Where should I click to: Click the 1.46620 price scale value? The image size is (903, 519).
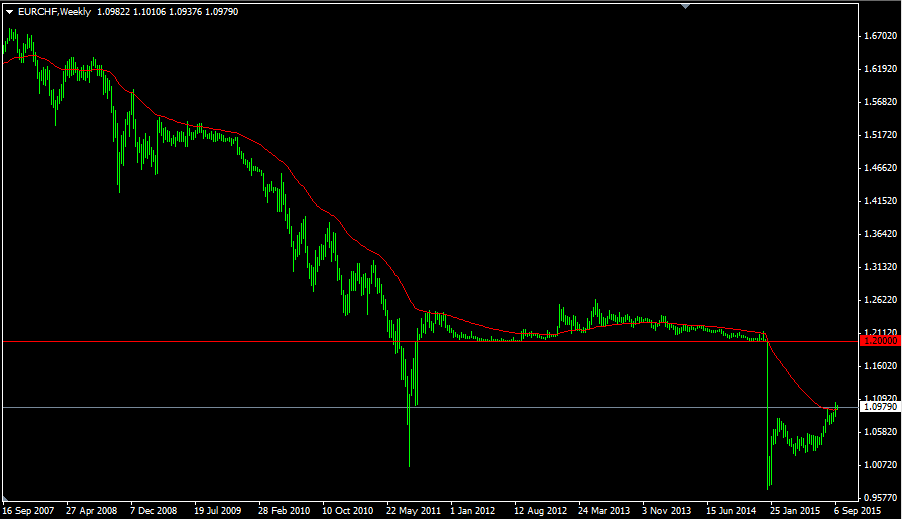(881, 168)
